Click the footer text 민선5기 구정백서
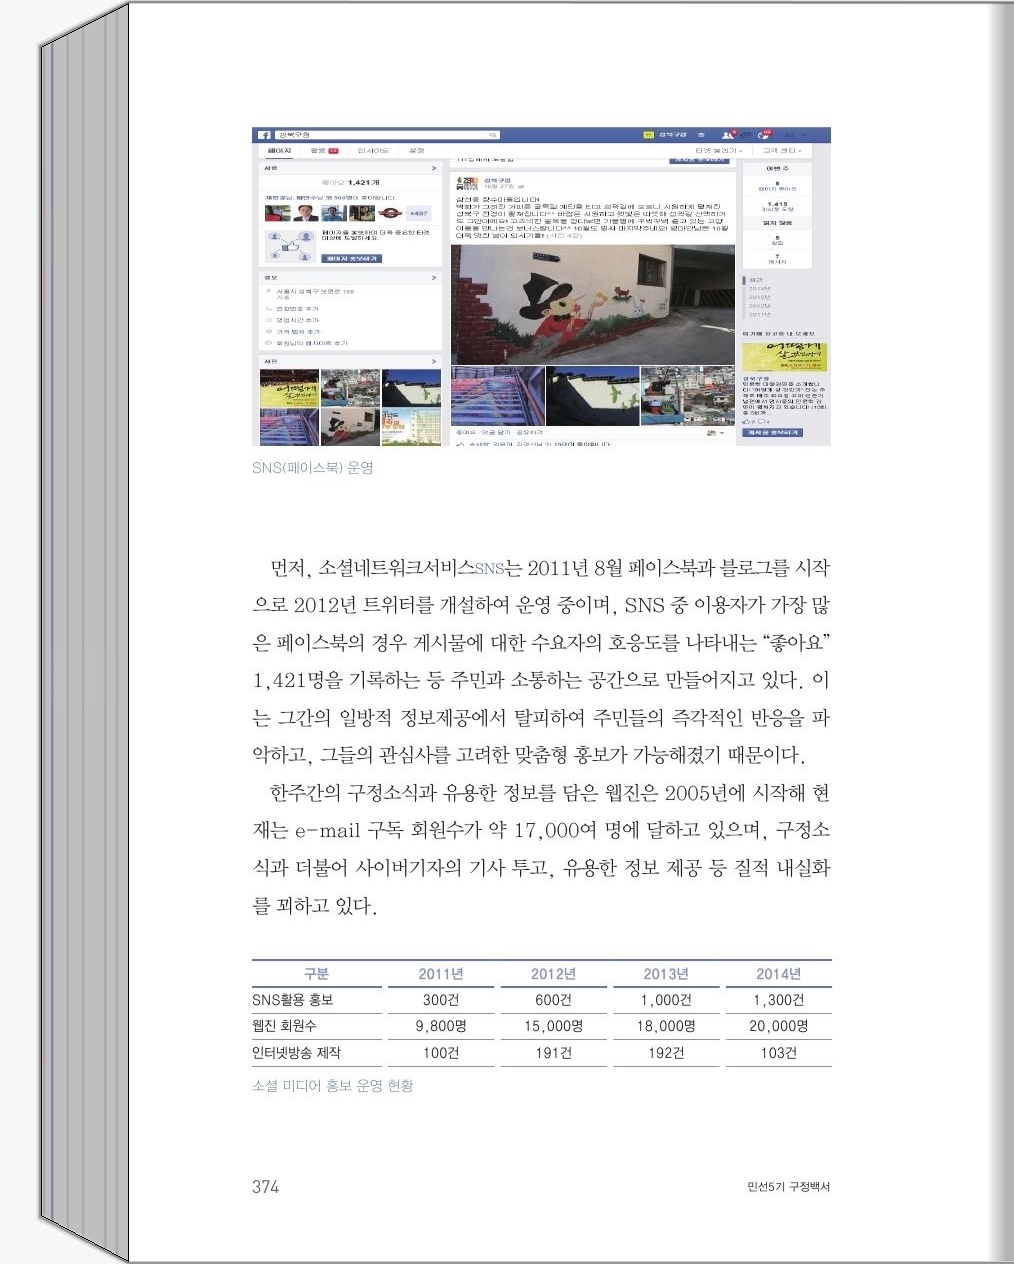1014x1264 pixels. (788, 1187)
